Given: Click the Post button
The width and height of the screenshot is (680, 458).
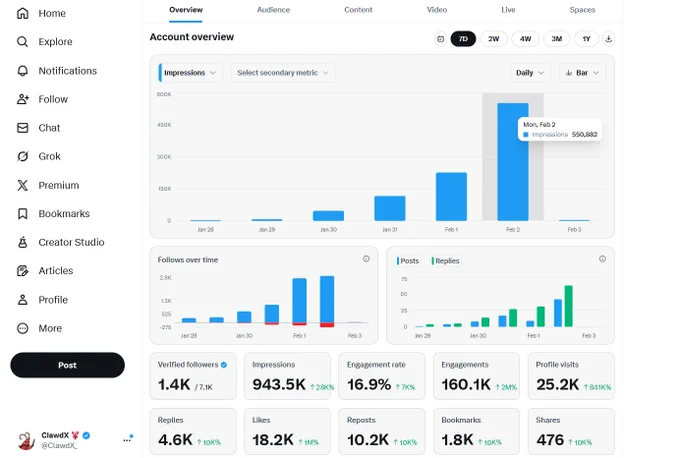Looking at the screenshot, I should 67,365.
